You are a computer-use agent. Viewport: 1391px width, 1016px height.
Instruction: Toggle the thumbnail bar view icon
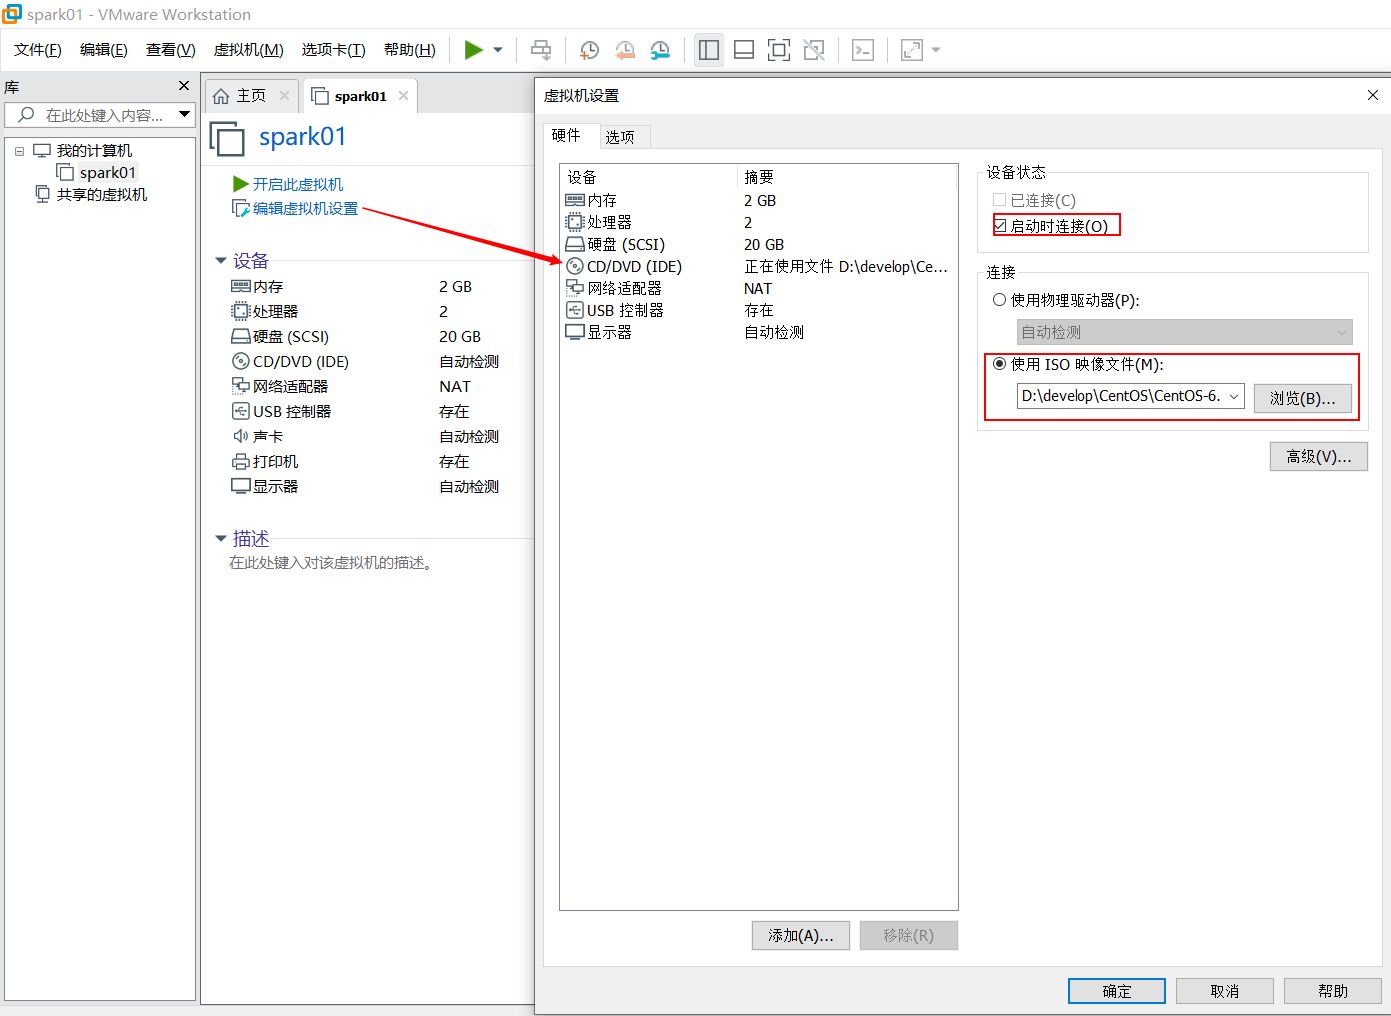point(744,50)
